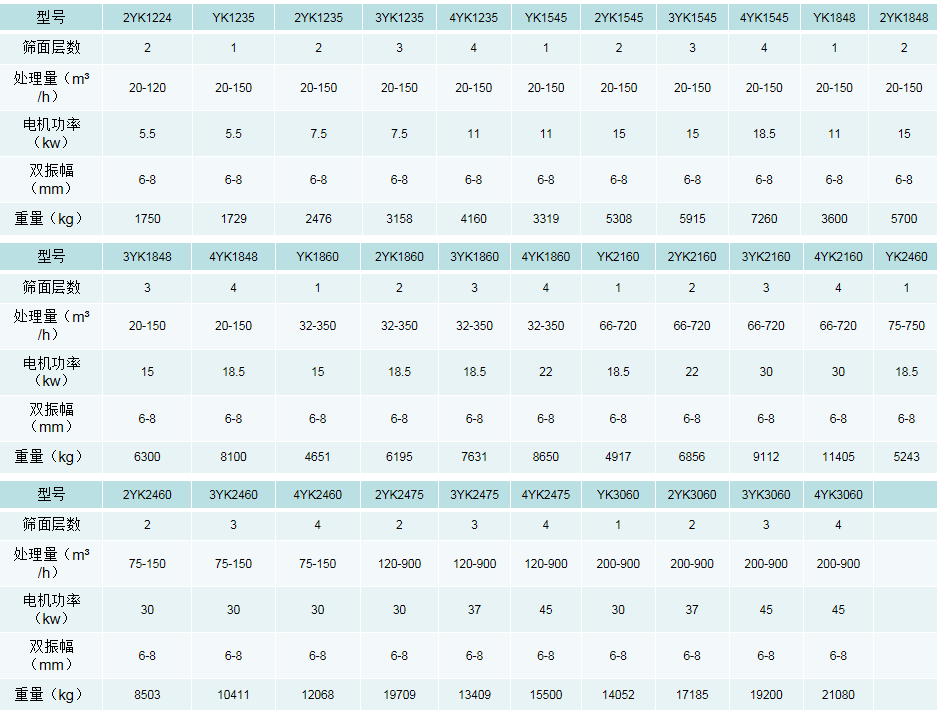
Task: Select the 3YK1848 model header cell
Action: 147,257
